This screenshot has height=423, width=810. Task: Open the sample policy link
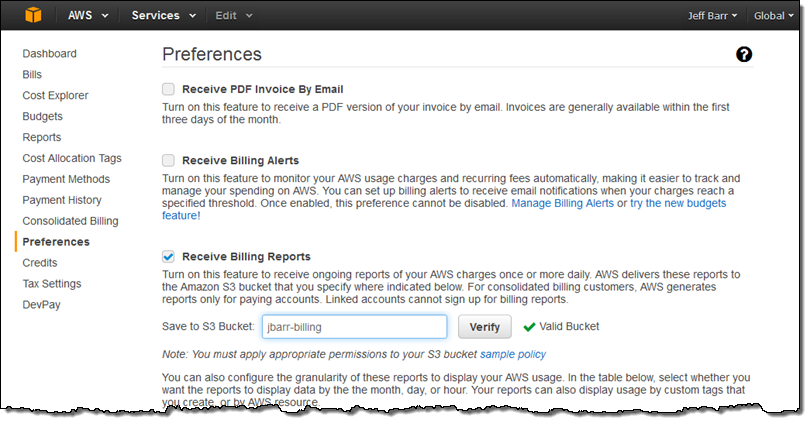tap(513, 354)
